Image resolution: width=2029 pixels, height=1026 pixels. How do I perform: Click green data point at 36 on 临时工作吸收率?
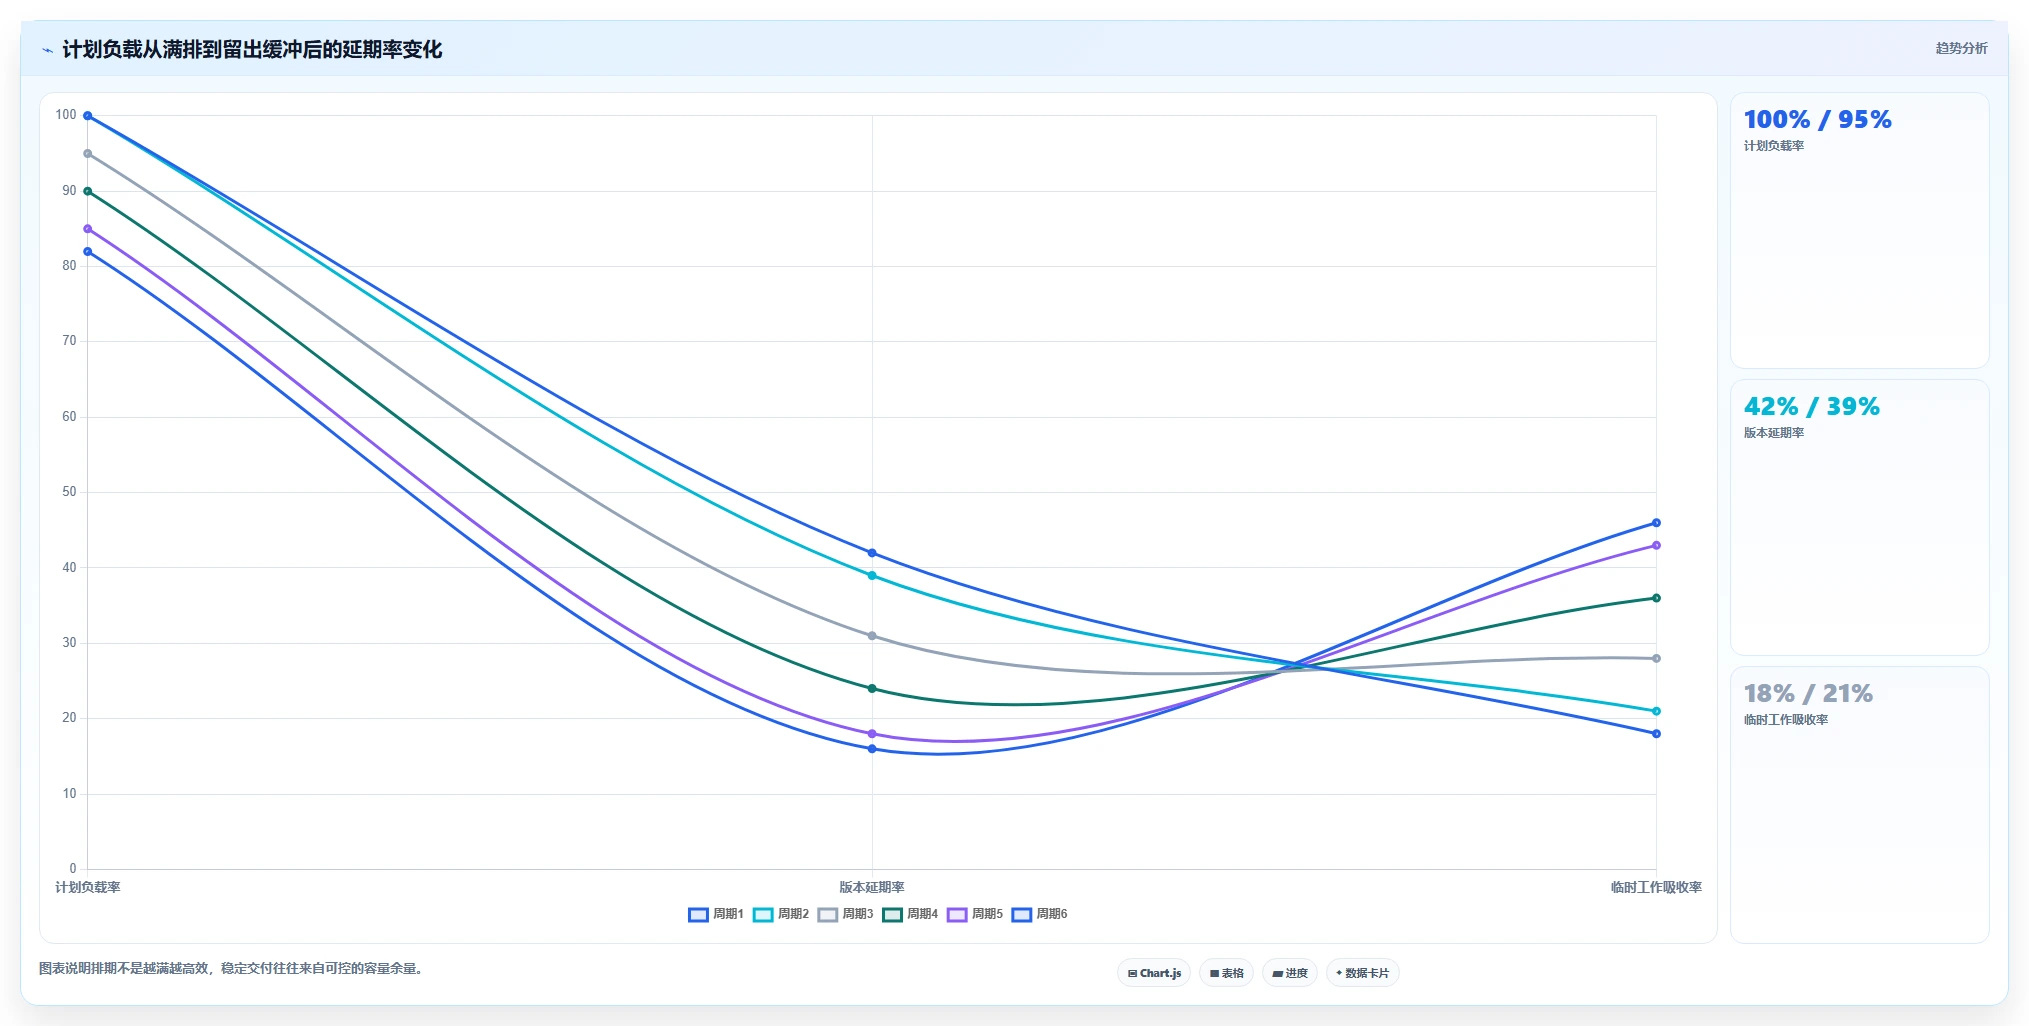pos(1656,598)
